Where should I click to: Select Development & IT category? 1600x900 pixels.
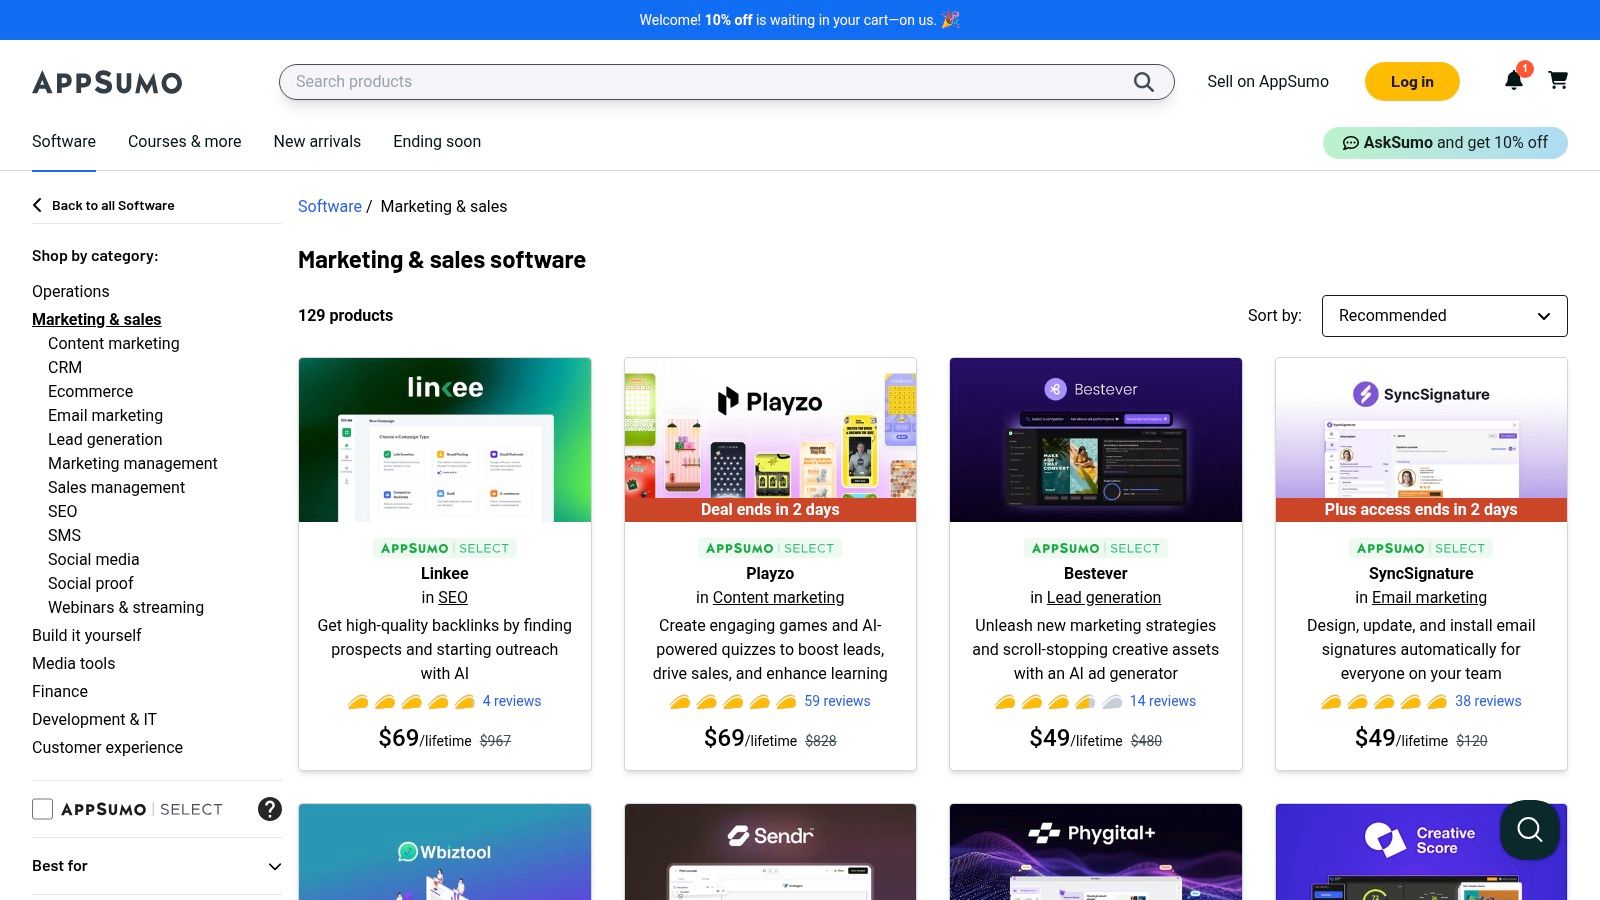click(95, 719)
